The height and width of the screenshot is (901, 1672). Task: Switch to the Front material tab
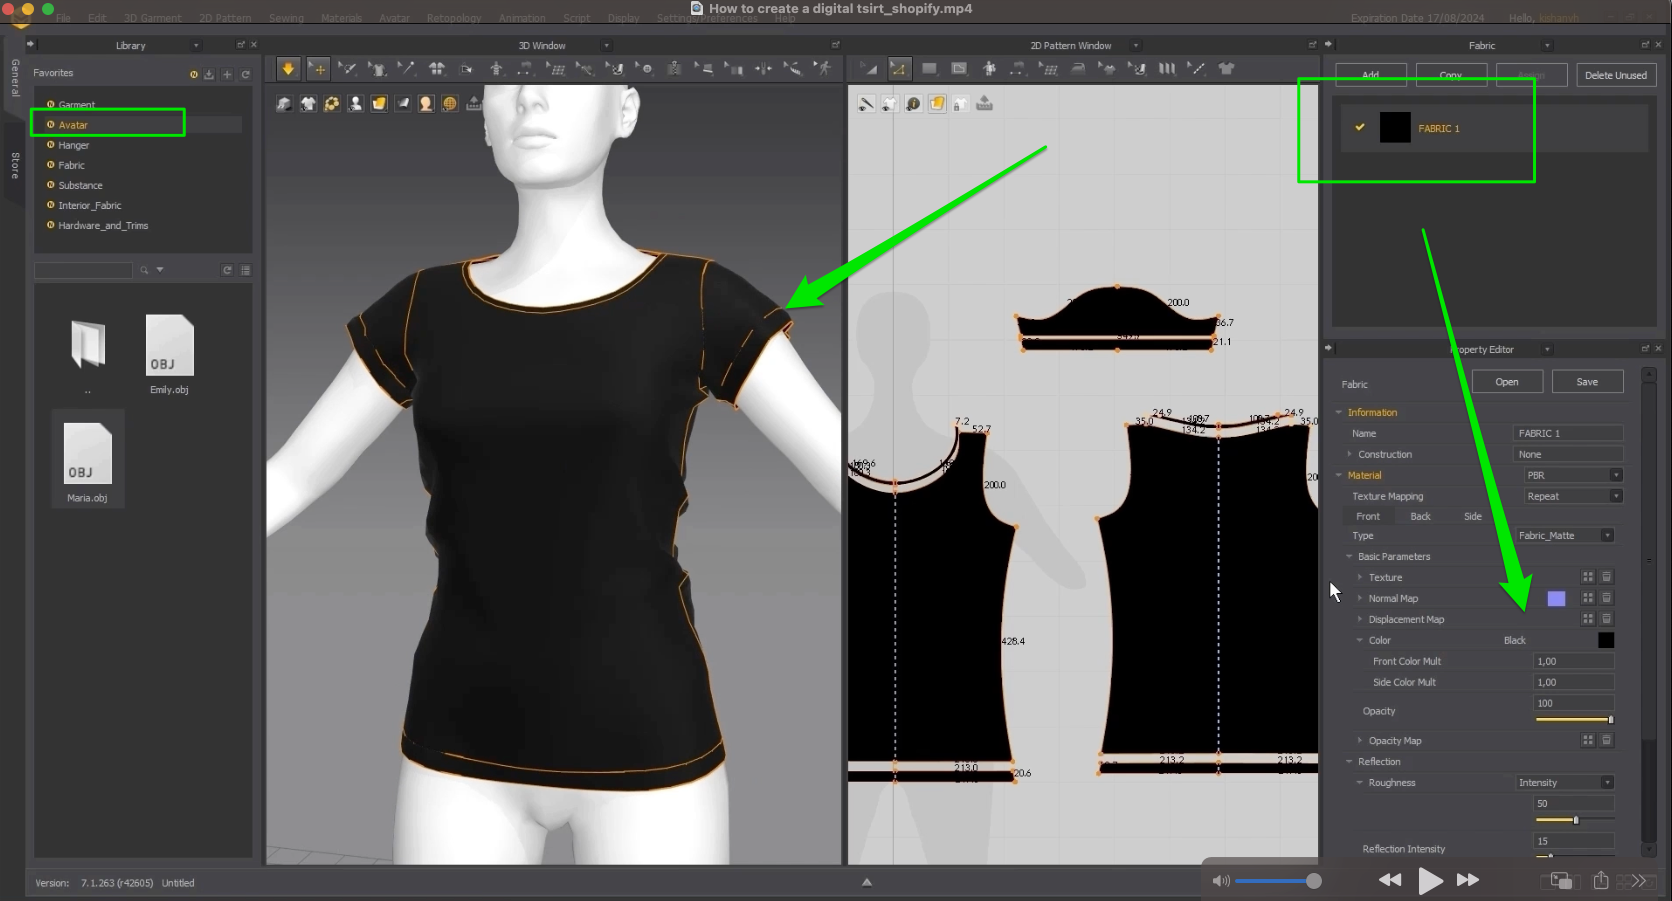(x=1368, y=516)
